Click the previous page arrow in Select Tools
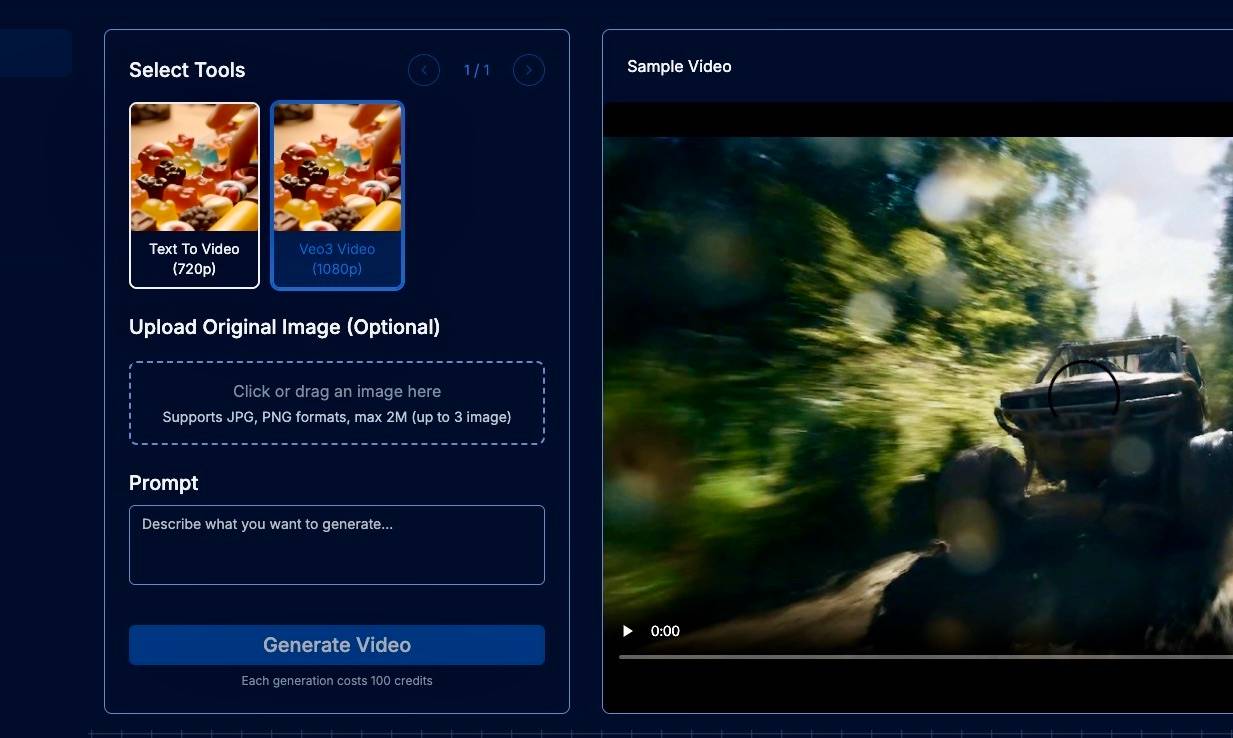This screenshot has height=738, width=1233. coord(424,70)
